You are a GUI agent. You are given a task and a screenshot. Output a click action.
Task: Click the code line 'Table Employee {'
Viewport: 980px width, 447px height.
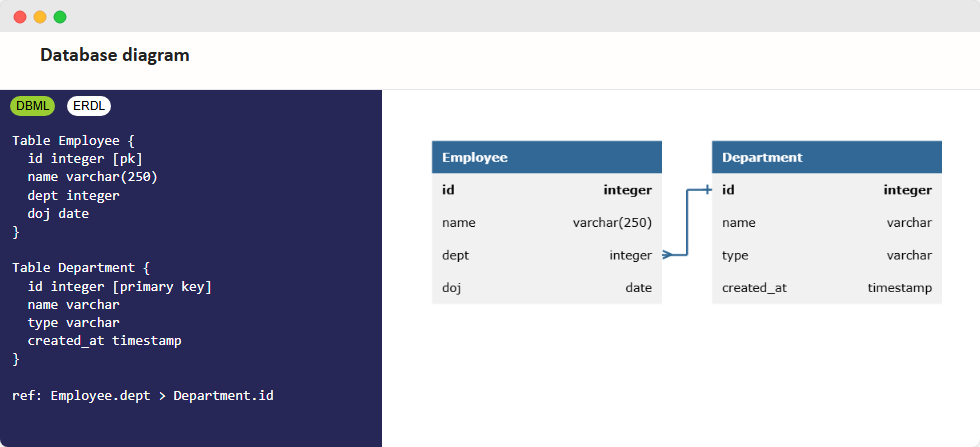[x=74, y=141]
